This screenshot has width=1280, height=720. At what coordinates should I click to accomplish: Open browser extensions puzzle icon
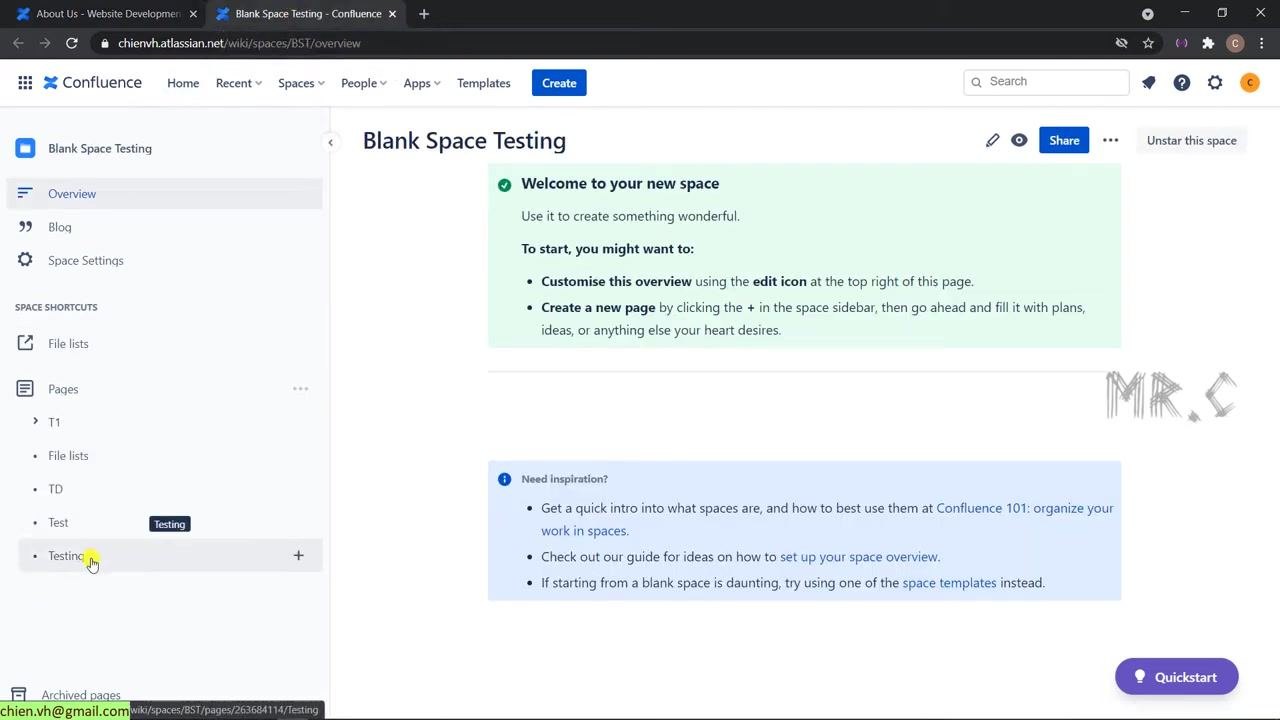pos(1208,43)
